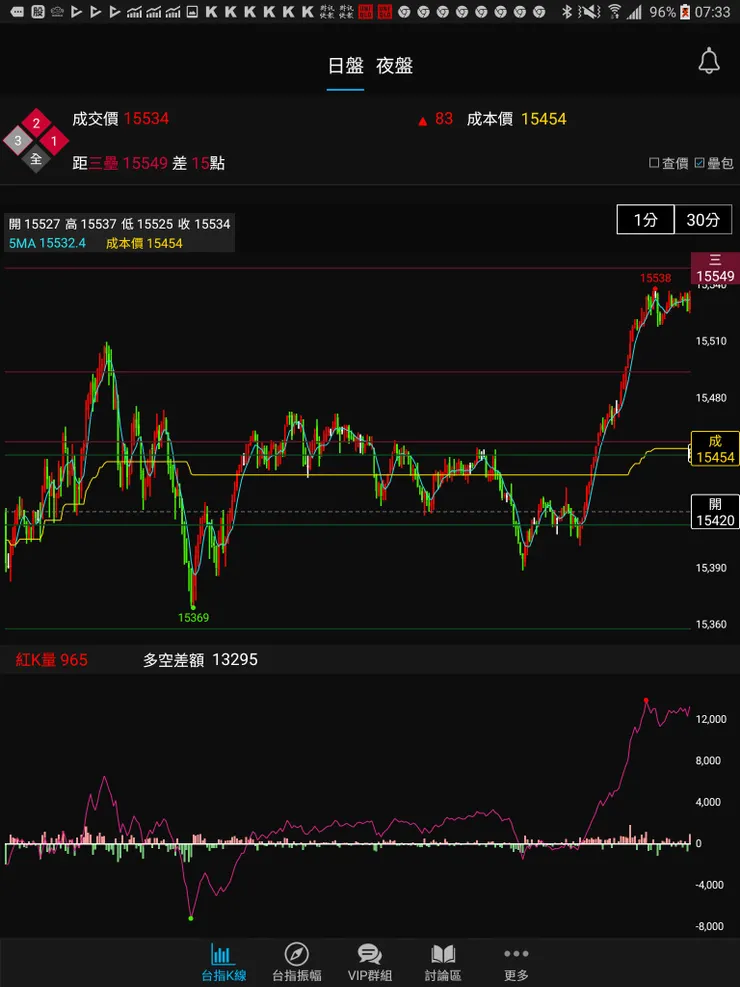Tap the red change value 83
Image resolution: width=740 pixels, height=987 pixels.
click(x=444, y=119)
